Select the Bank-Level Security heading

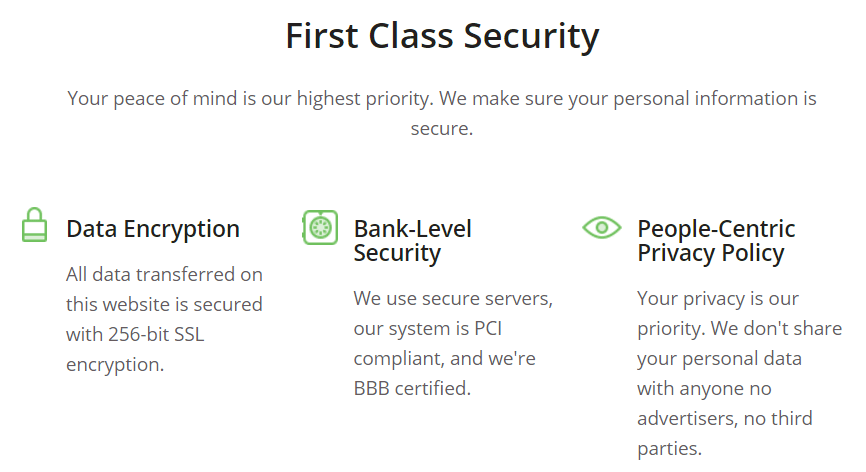coord(413,241)
